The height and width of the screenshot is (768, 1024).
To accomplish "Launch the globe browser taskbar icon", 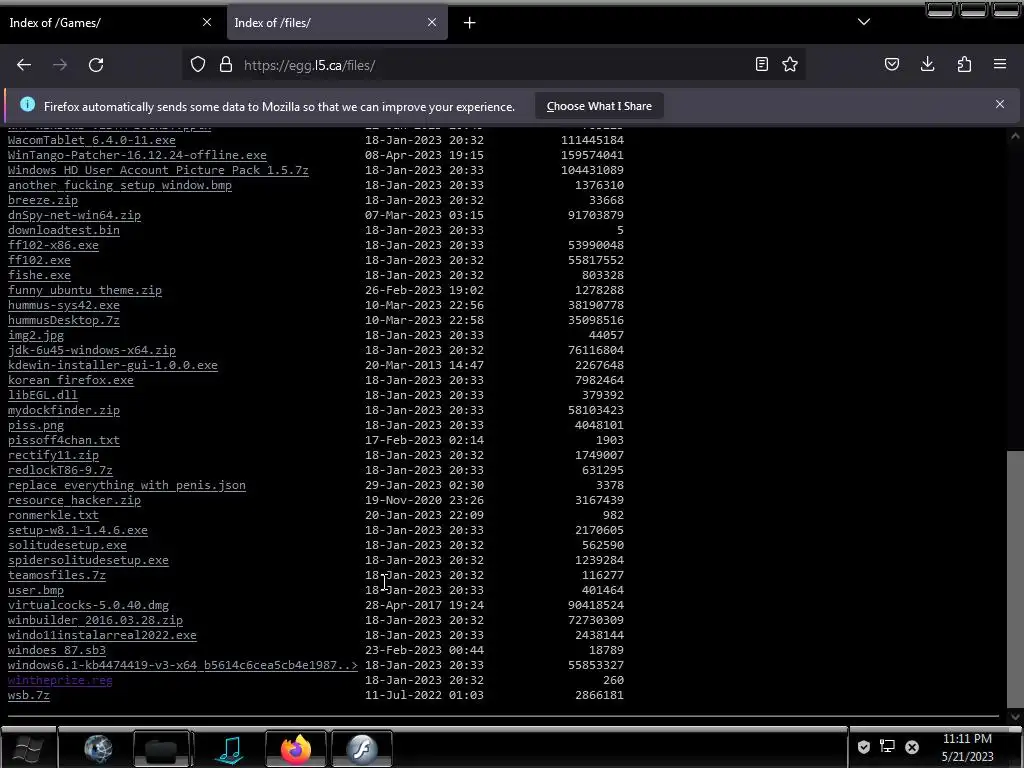I will [x=98, y=748].
